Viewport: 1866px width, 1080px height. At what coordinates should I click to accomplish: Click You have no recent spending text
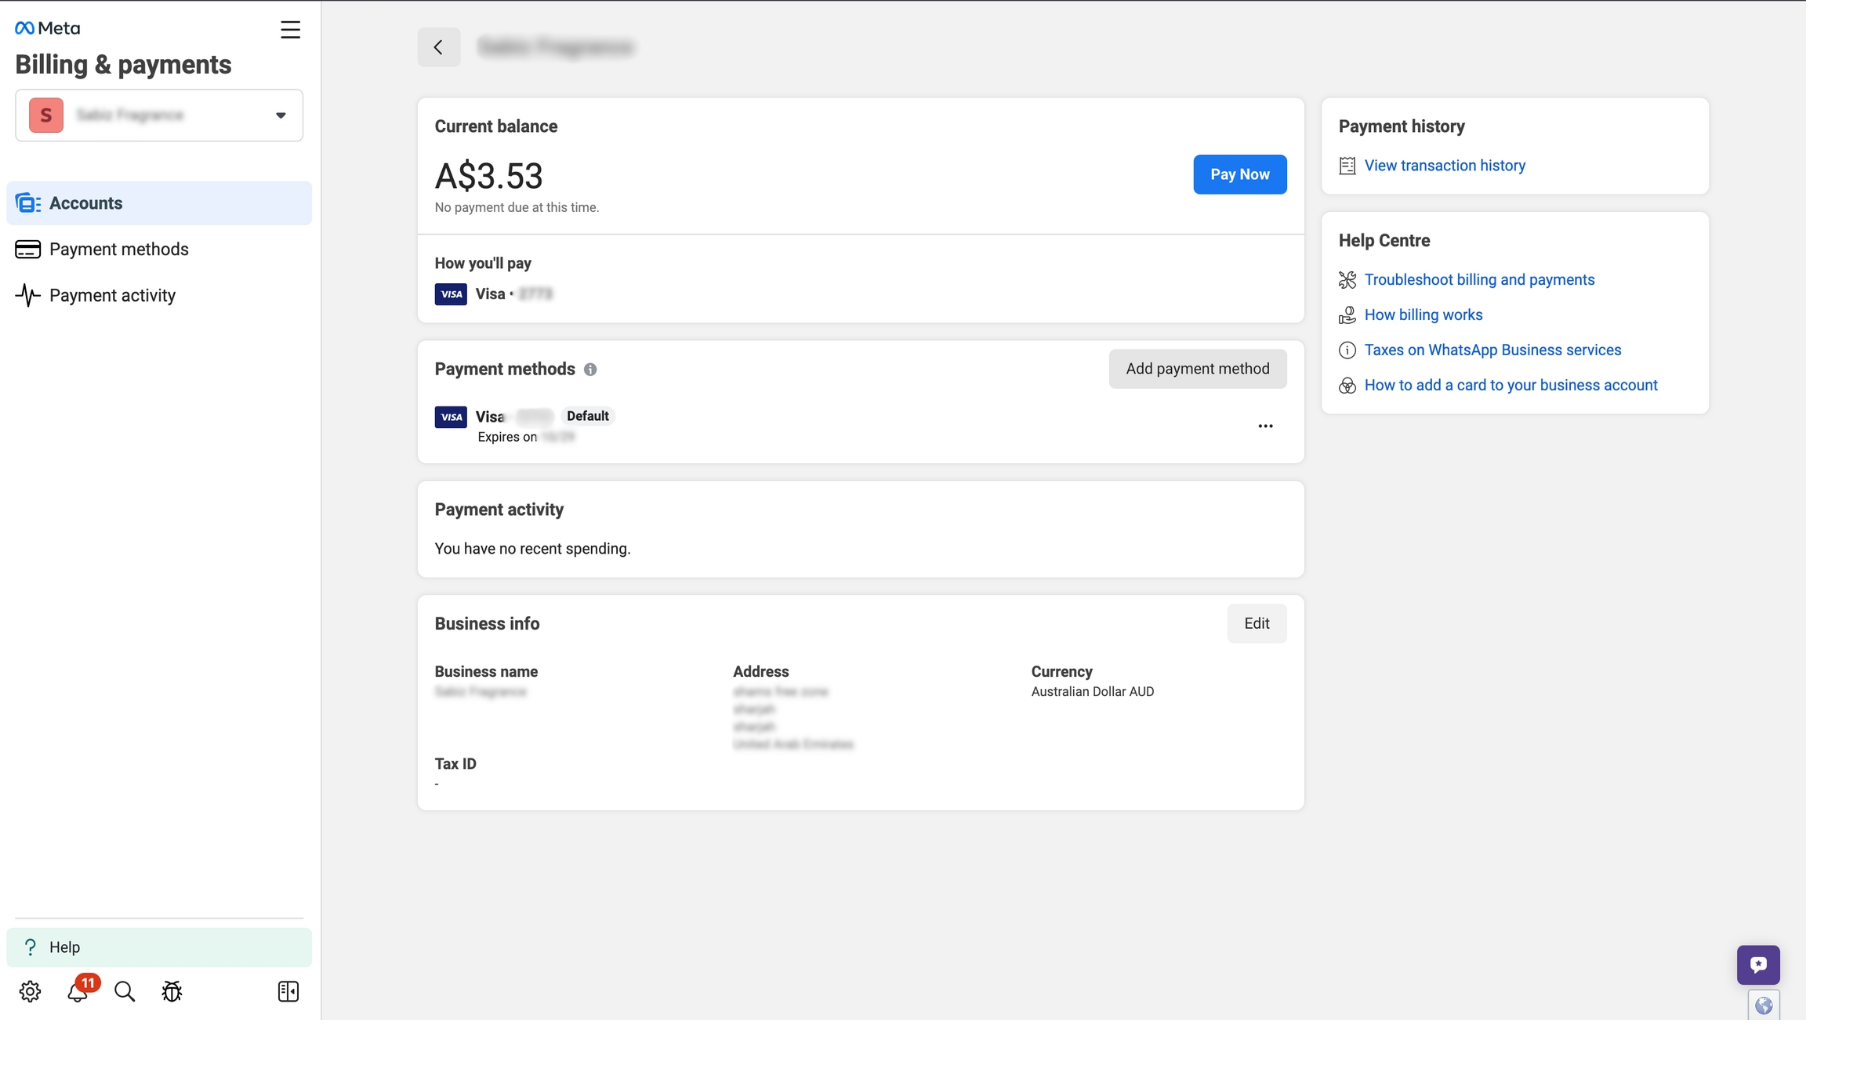[532, 549]
